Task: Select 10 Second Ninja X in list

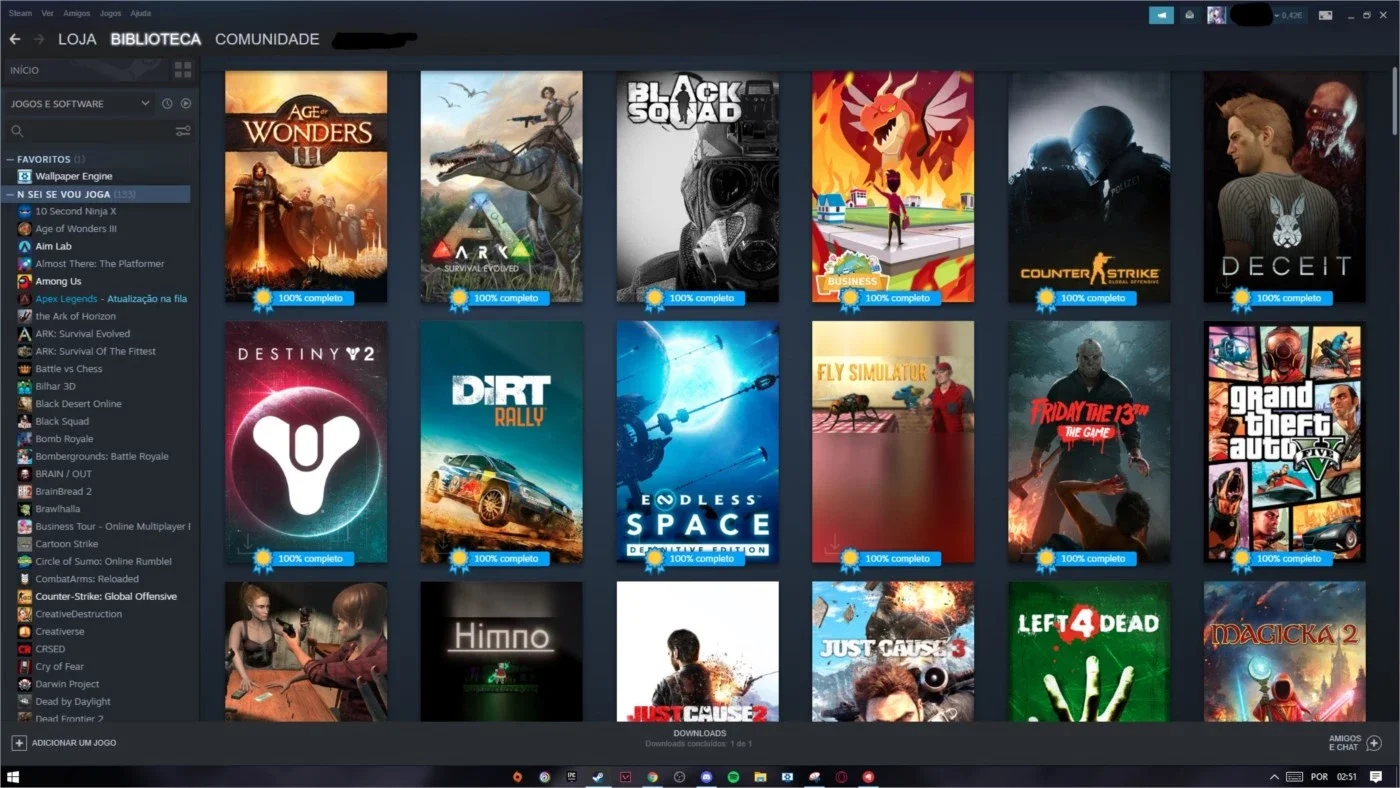Action: click(76, 211)
